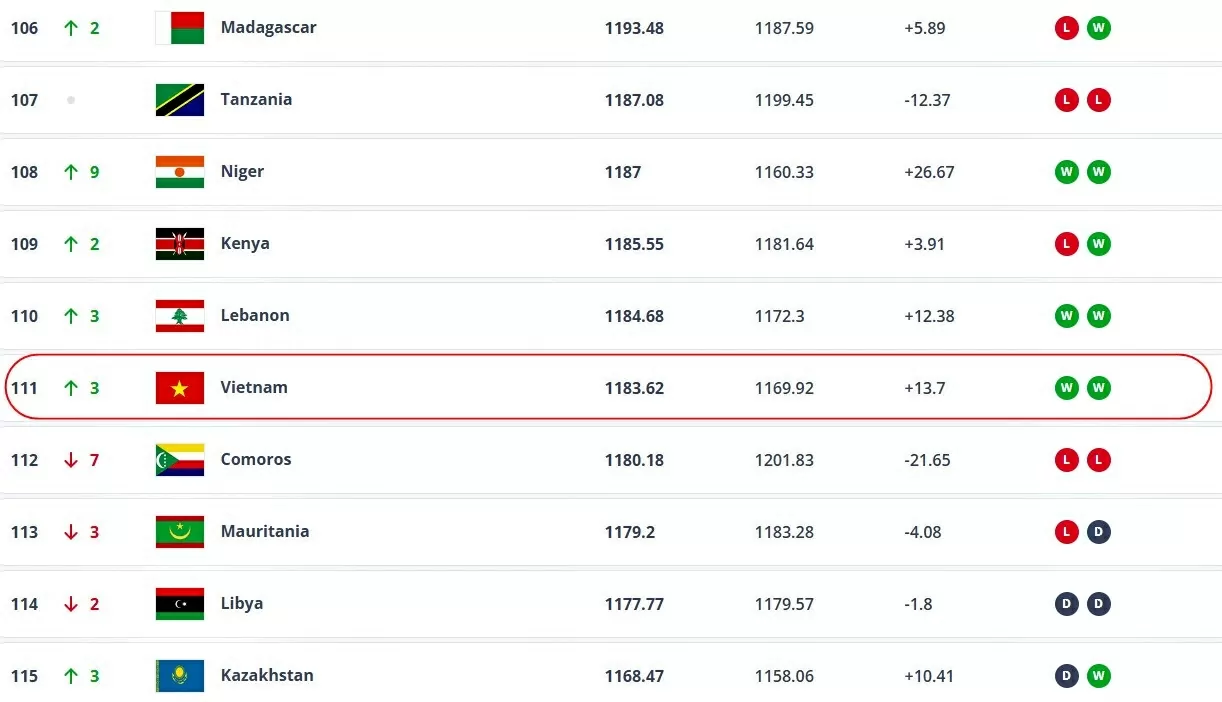
Task: Select the Lebanon team name
Action: point(255,315)
